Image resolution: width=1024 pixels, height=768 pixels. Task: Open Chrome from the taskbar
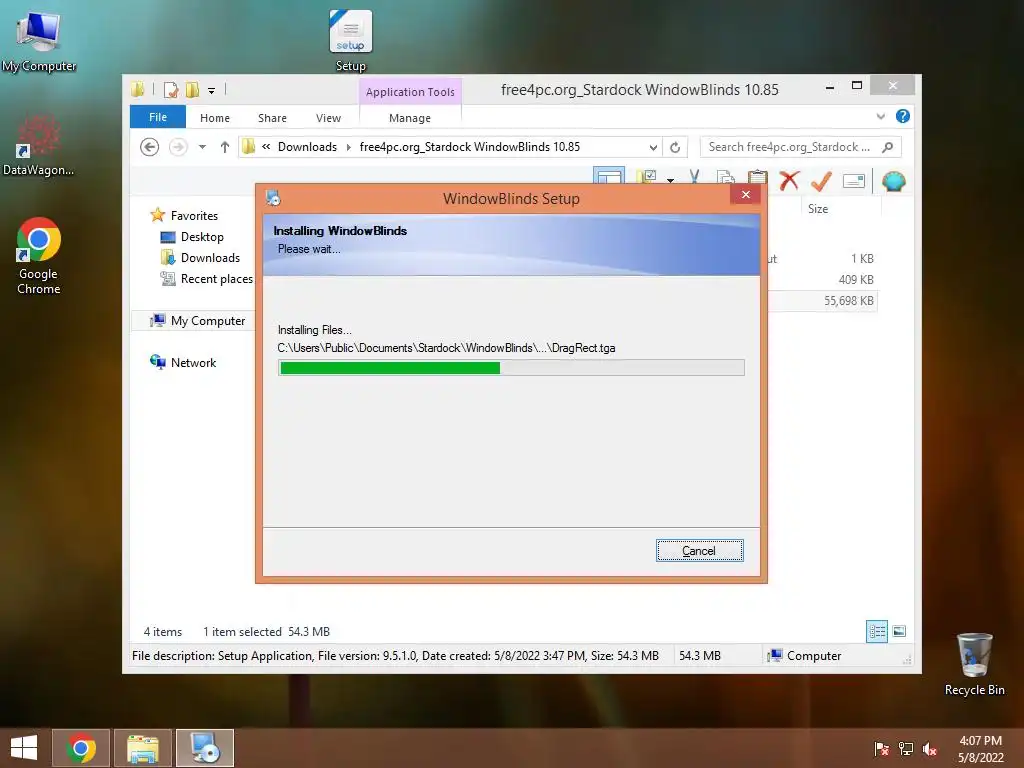(81, 748)
